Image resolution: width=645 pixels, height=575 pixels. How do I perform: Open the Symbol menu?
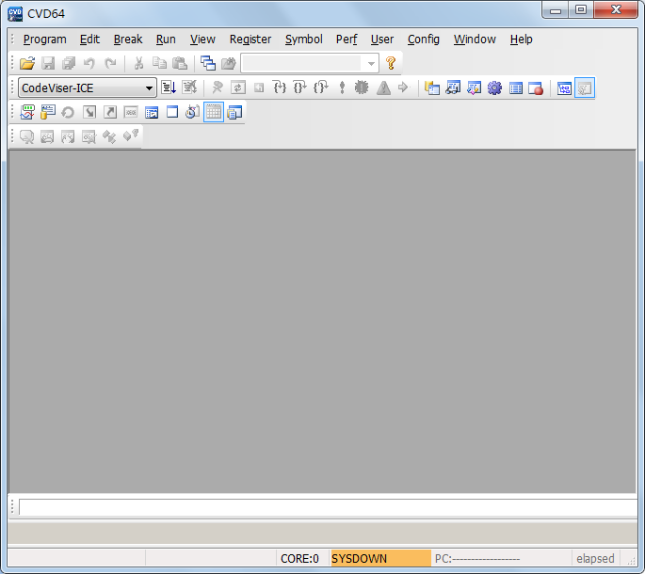click(x=304, y=39)
